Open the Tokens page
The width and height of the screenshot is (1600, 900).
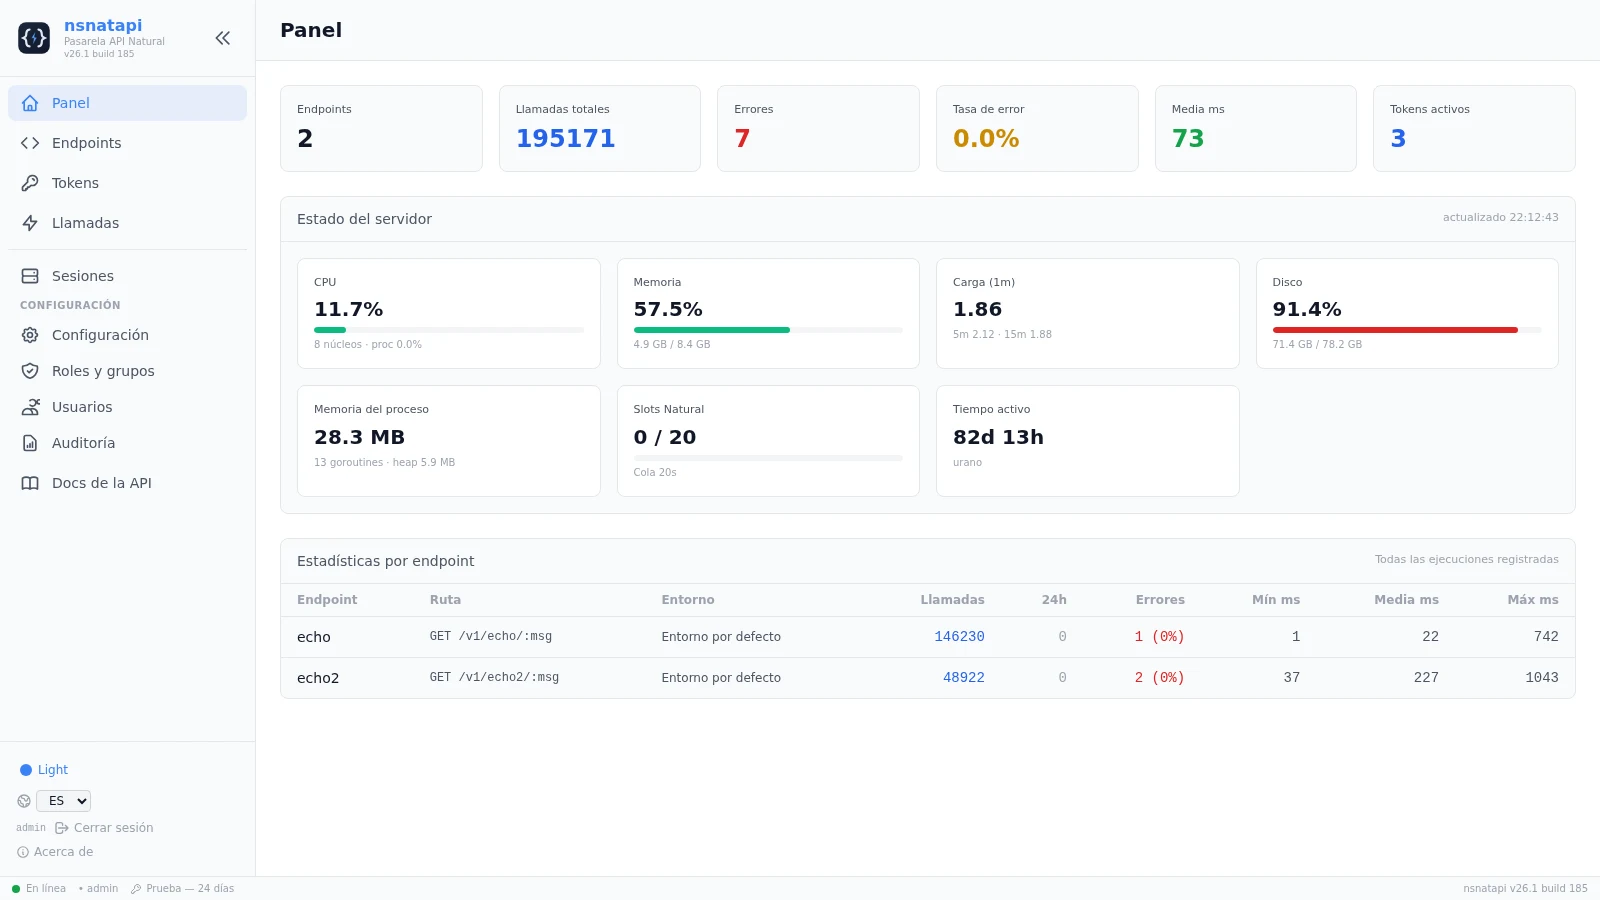(127, 183)
